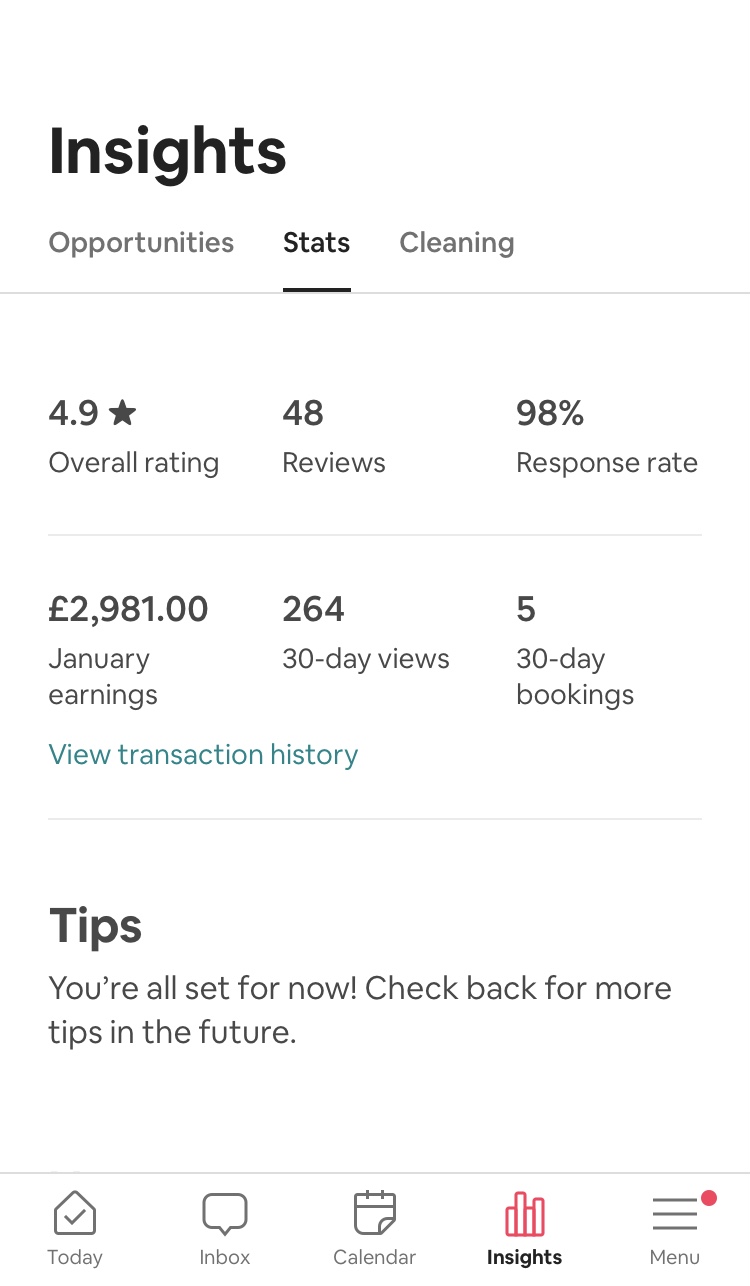
Task: Open the Menu hamburger icon
Action: point(675,1214)
